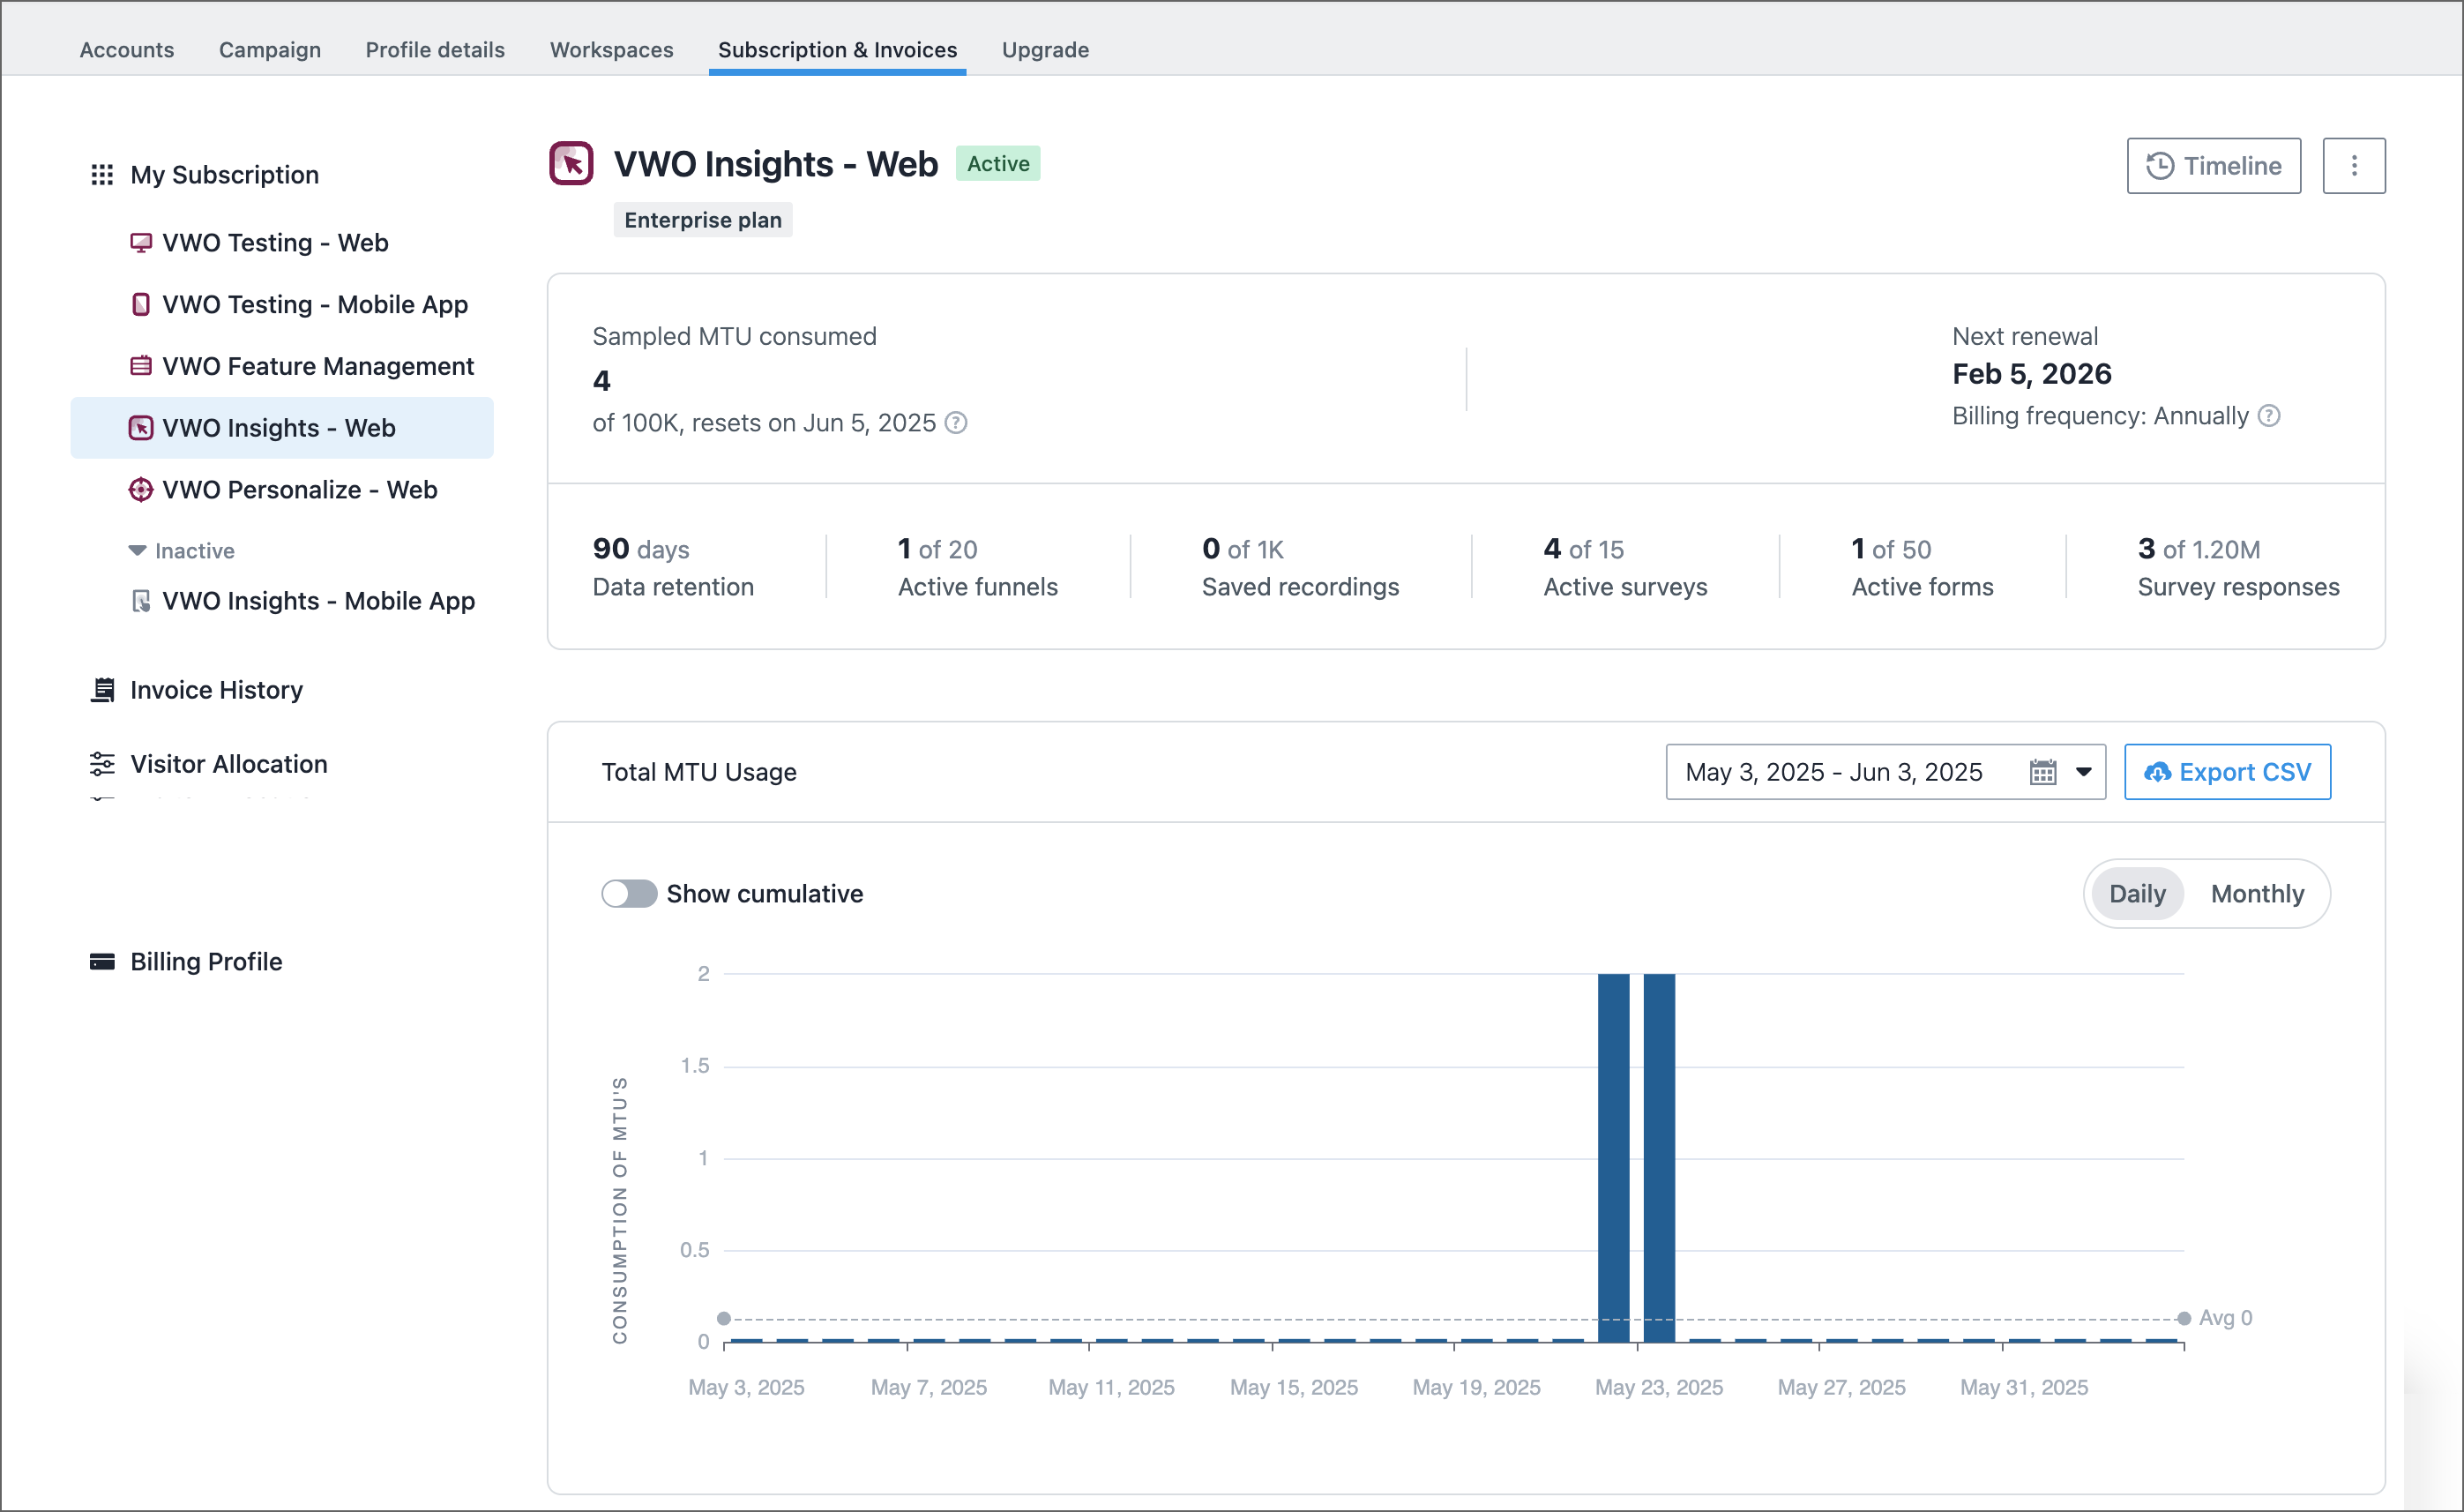Open the date range dropdown arrow
Viewport: 2464px width, 1512px height.
pyautogui.click(x=2084, y=772)
